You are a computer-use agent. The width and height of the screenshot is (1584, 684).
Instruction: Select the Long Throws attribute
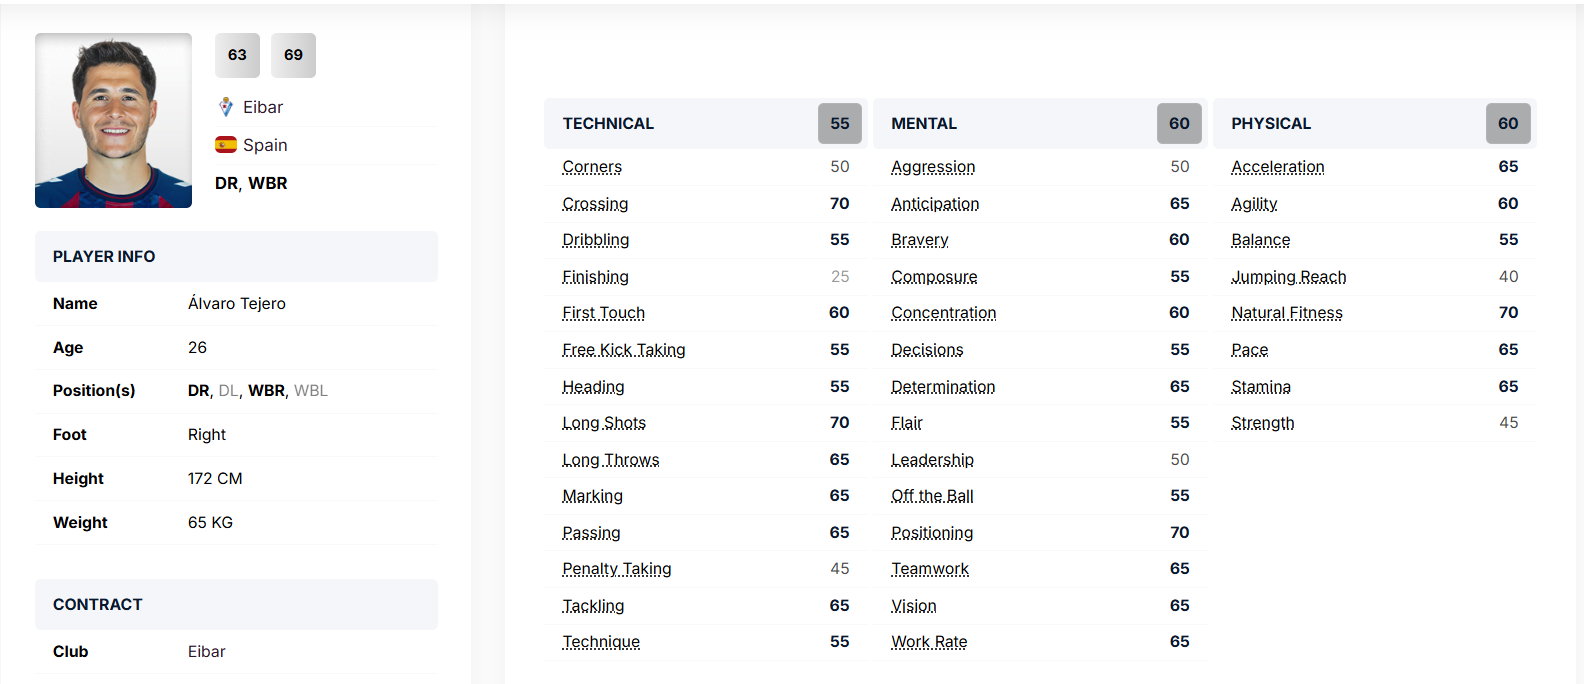pyautogui.click(x=610, y=460)
